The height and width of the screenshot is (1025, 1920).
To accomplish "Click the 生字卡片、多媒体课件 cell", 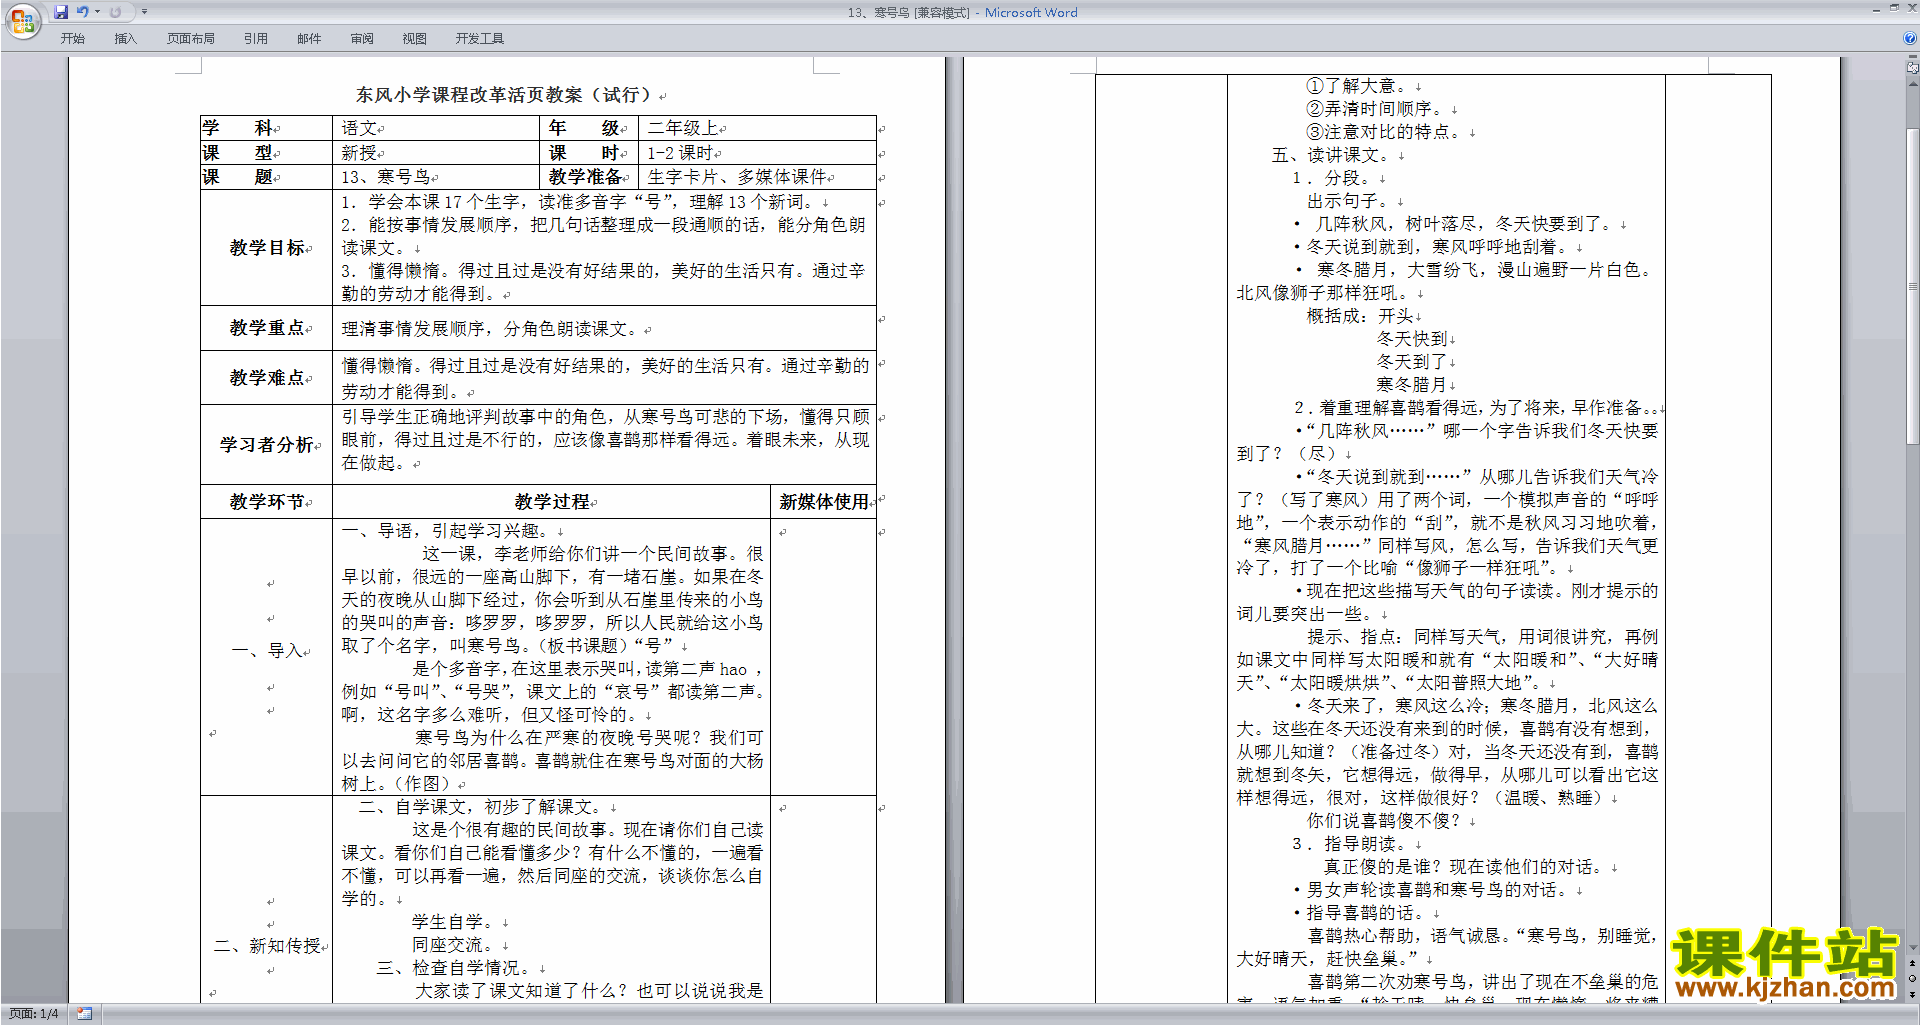I will pos(758,177).
